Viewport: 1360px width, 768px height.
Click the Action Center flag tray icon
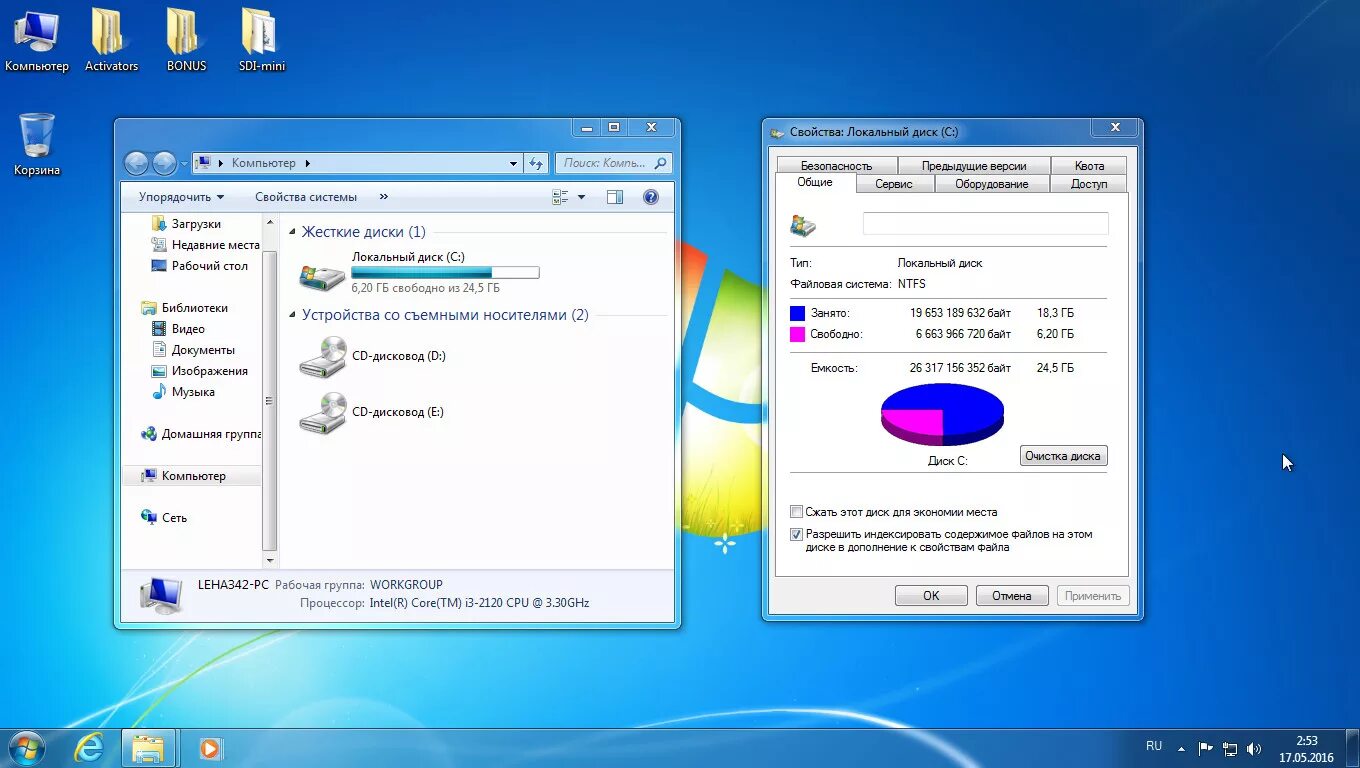click(x=1205, y=748)
